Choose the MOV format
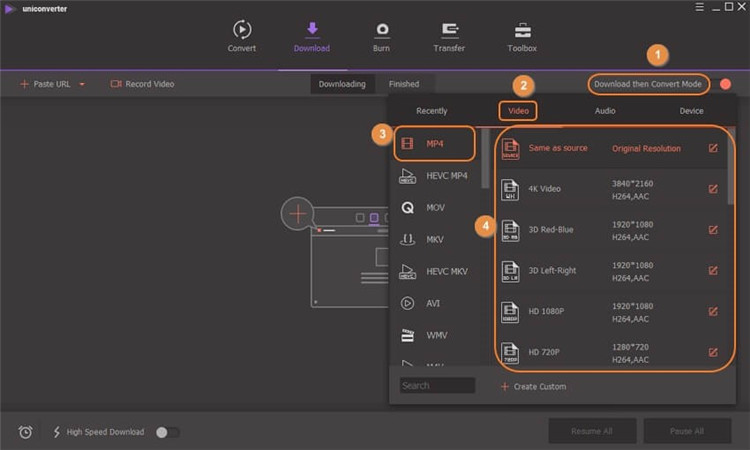Viewport: 750px width, 450px height. [434, 208]
